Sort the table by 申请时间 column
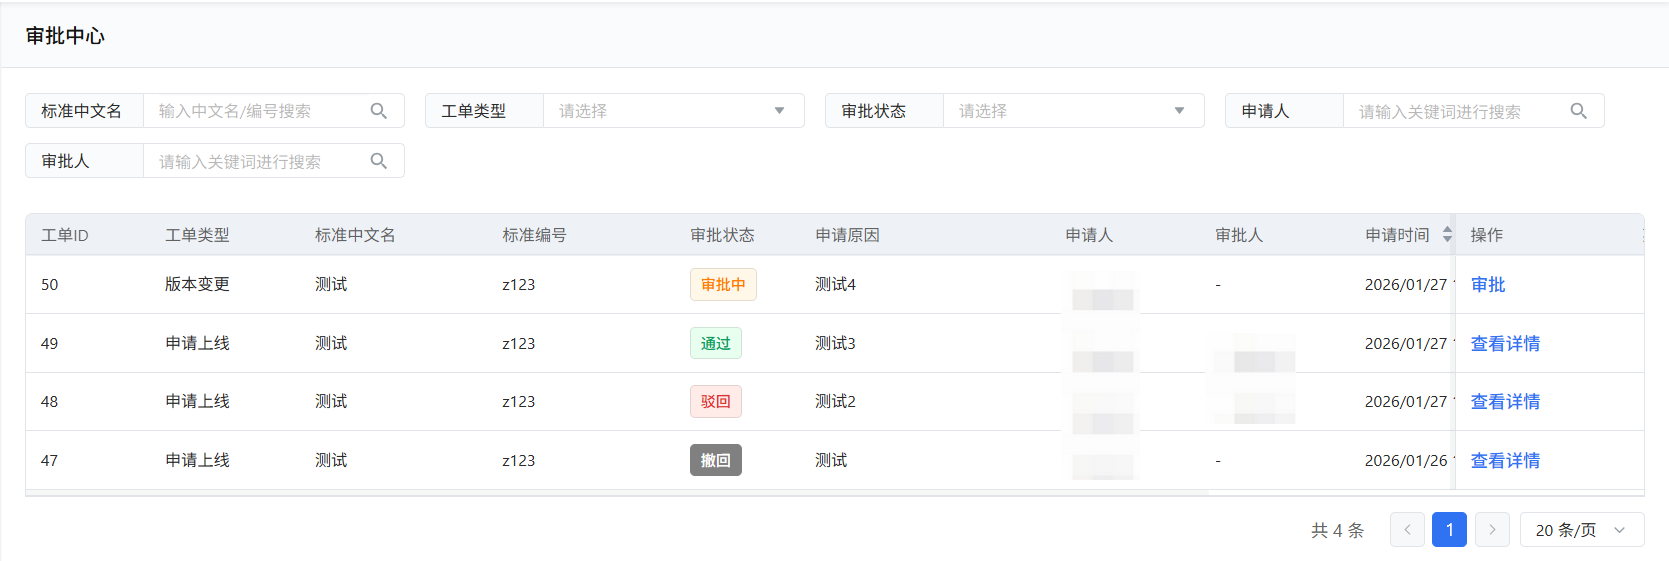Screen dimensions: 1669x561 (x=1447, y=235)
